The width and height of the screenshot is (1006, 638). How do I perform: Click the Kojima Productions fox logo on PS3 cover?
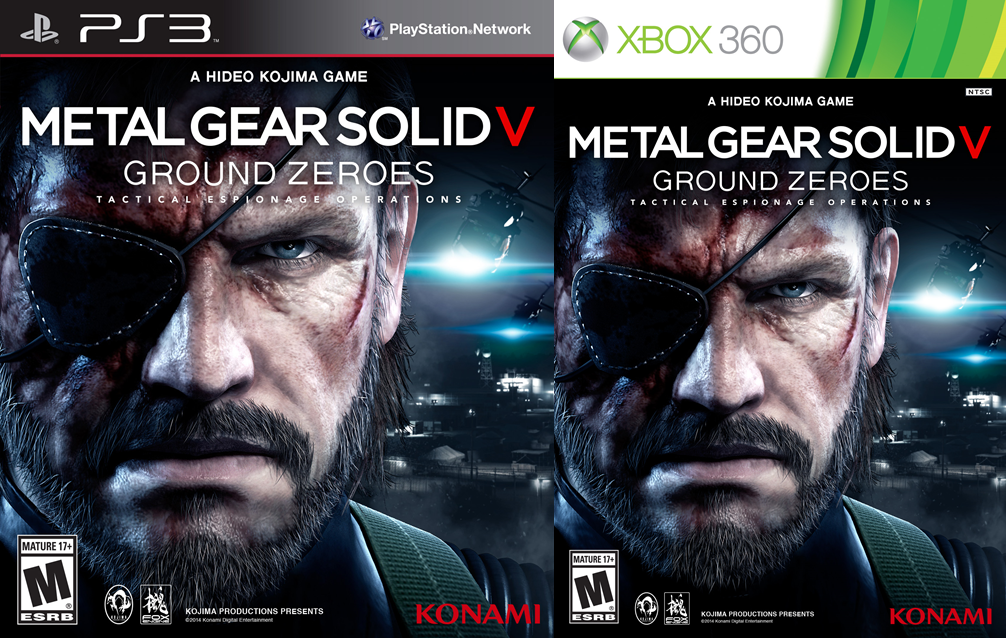[119, 604]
